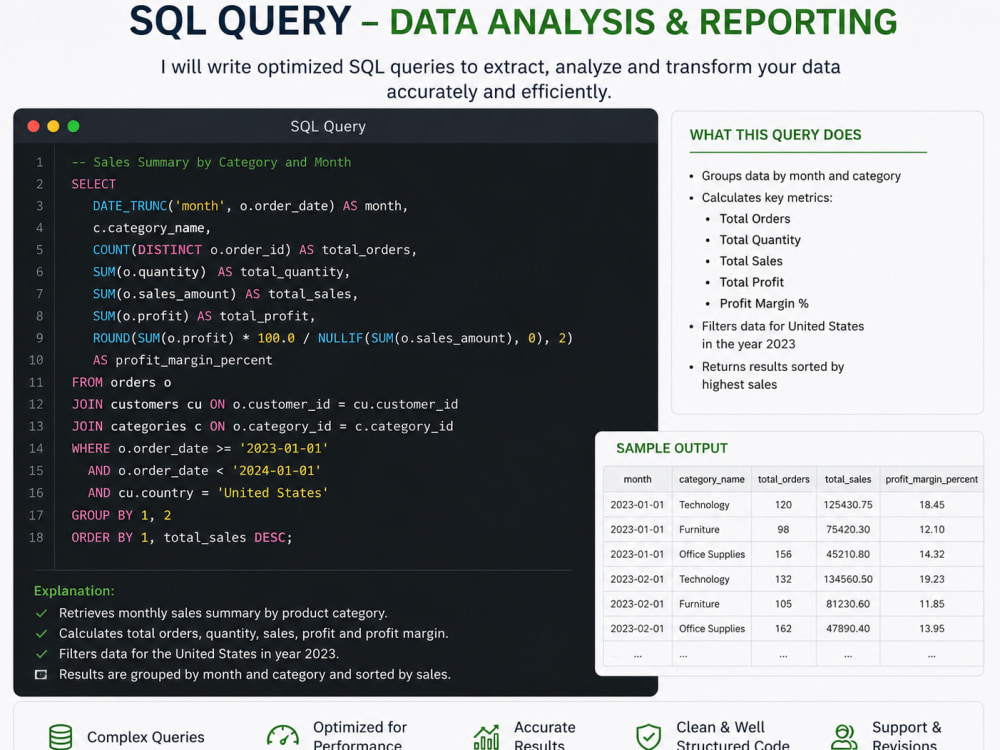This screenshot has width=1000, height=750.
Task: Click the shield checkmark icon beside Clean & Well Structured Code
Action: (x=648, y=737)
